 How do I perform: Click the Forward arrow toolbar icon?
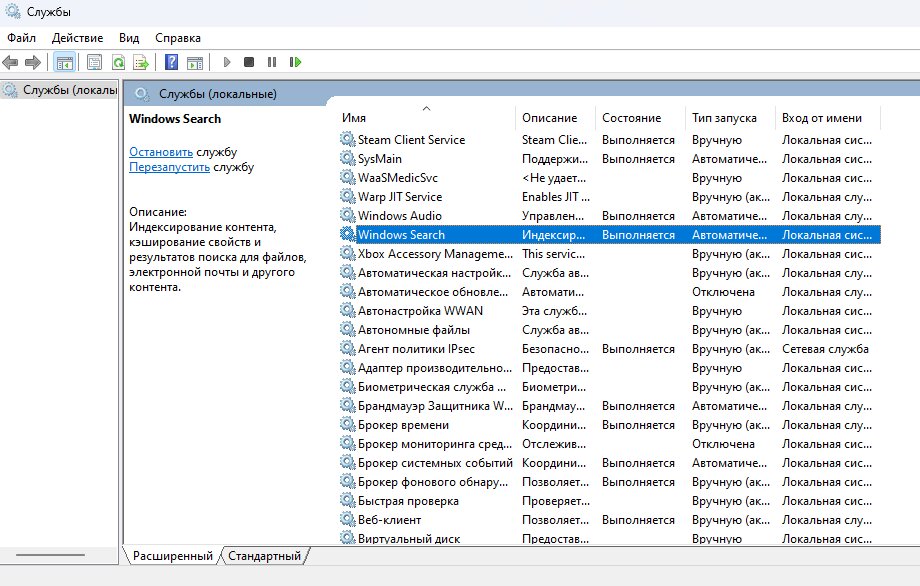[33, 62]
